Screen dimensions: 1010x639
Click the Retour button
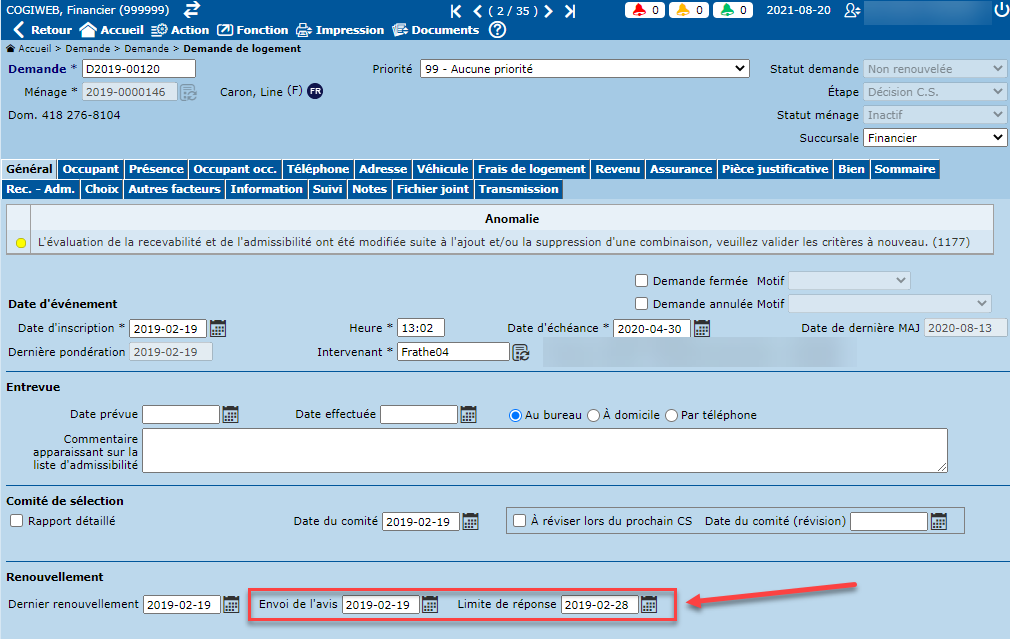pos(42,30)
